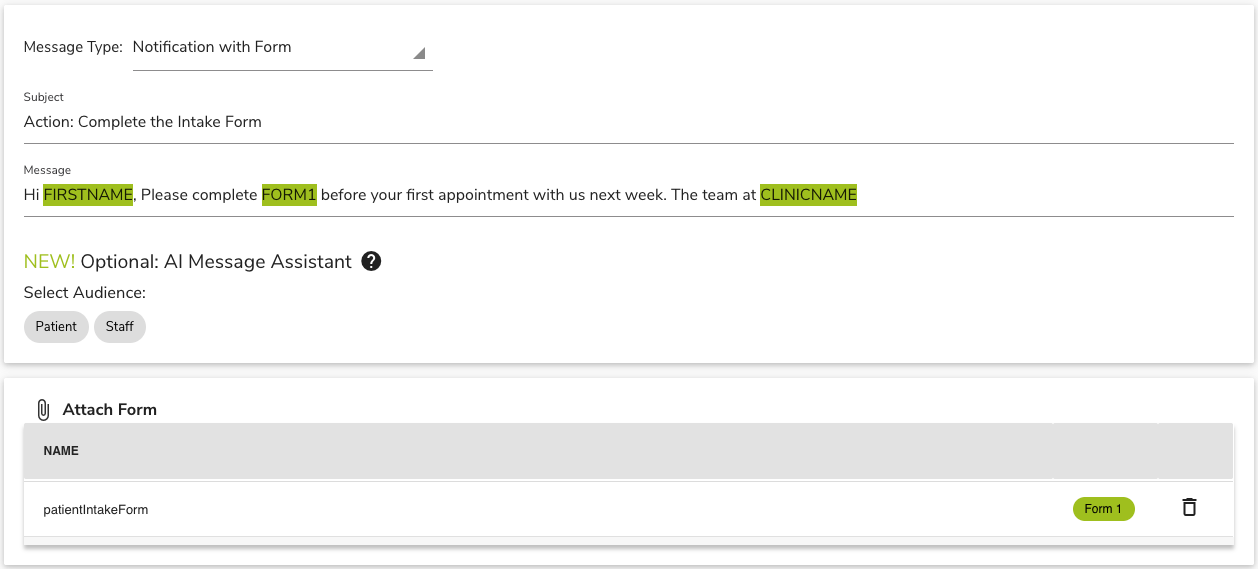The image size is (1258, 569).
Task: Open the Message Type dropdown arrow
Action: point(419,53)
